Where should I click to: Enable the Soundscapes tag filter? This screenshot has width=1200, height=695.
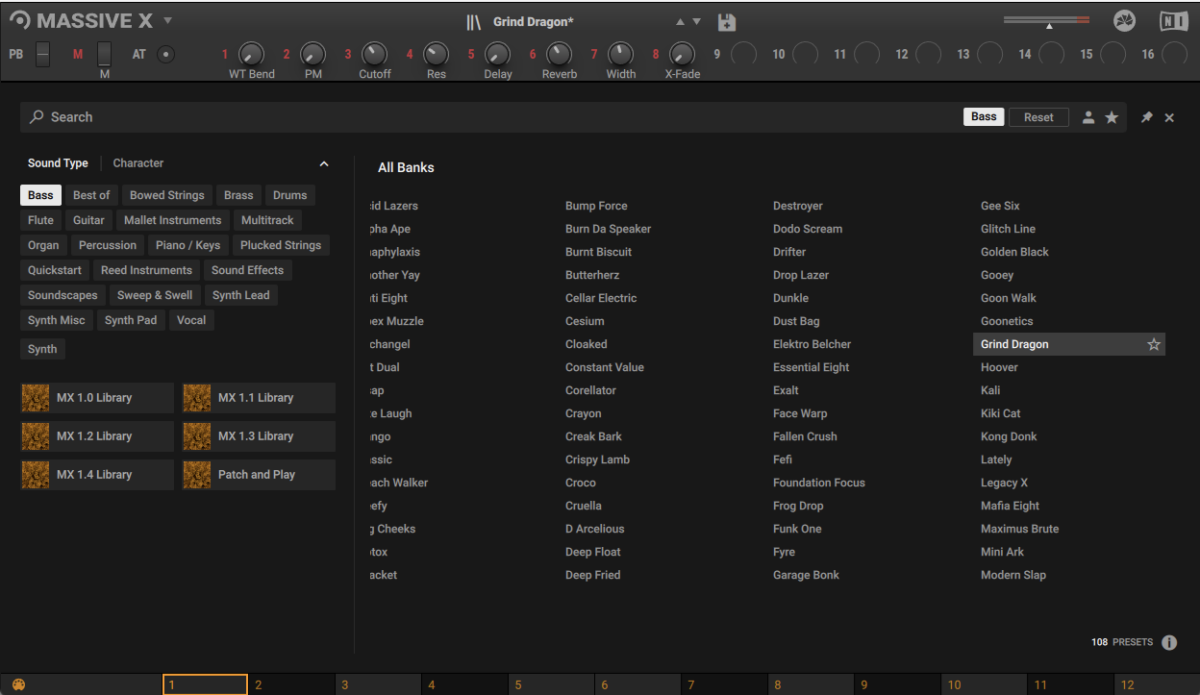click(63, 295)
